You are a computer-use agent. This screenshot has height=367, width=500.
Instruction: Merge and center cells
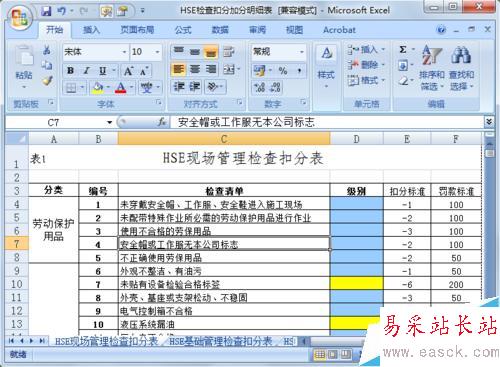click(x=229, y=69)
